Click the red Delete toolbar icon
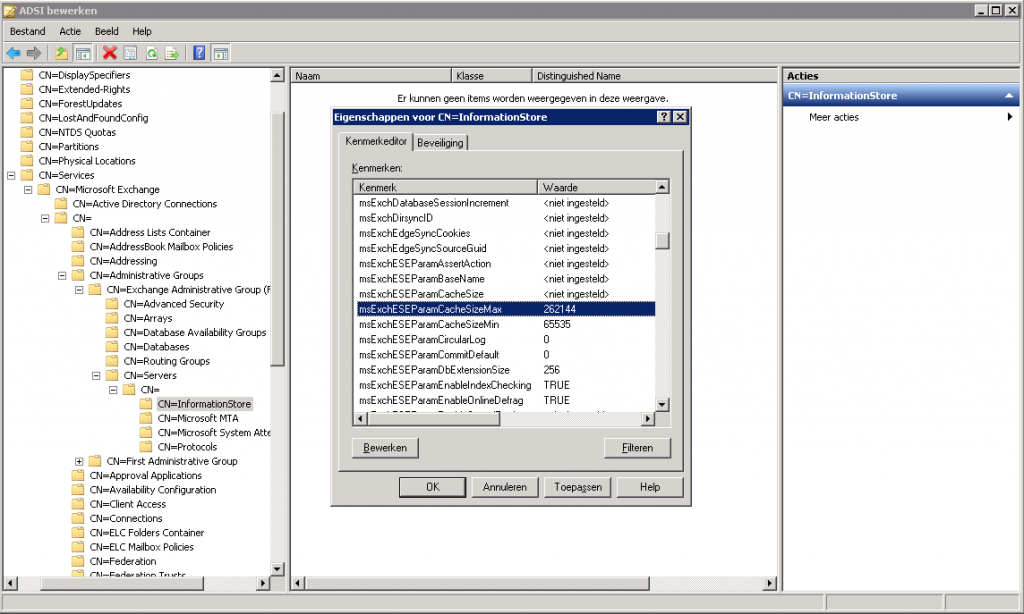The height and width of the screenshot is (614, 1024). tap(110, 53)
